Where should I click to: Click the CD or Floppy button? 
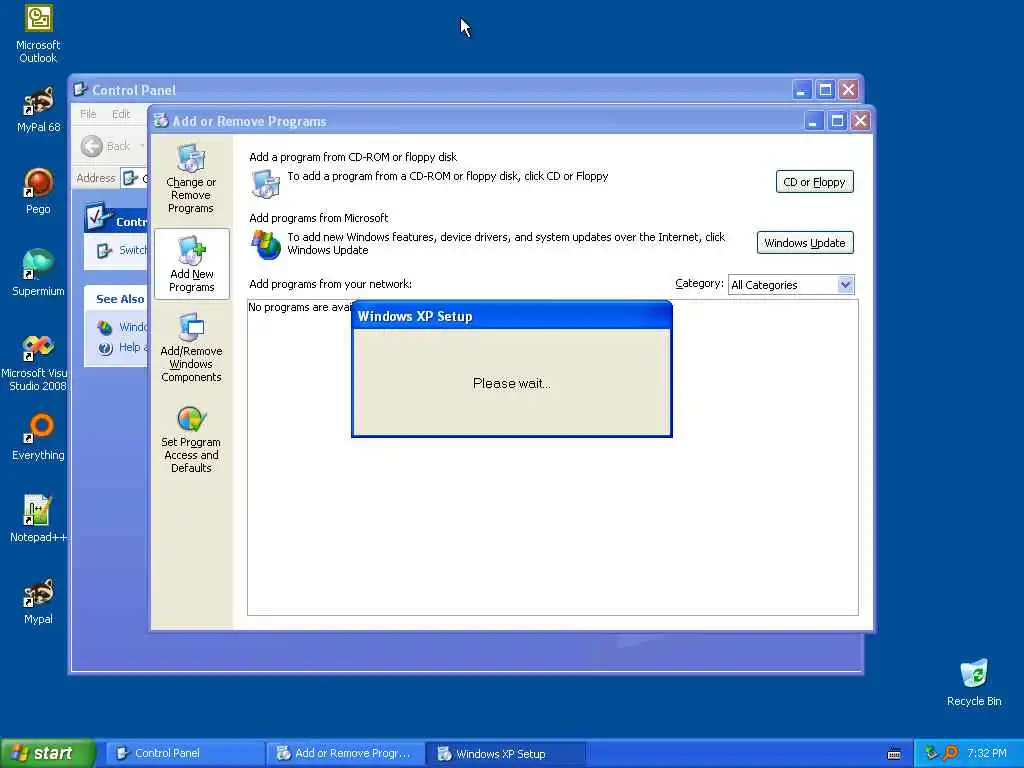pos(814,182)
